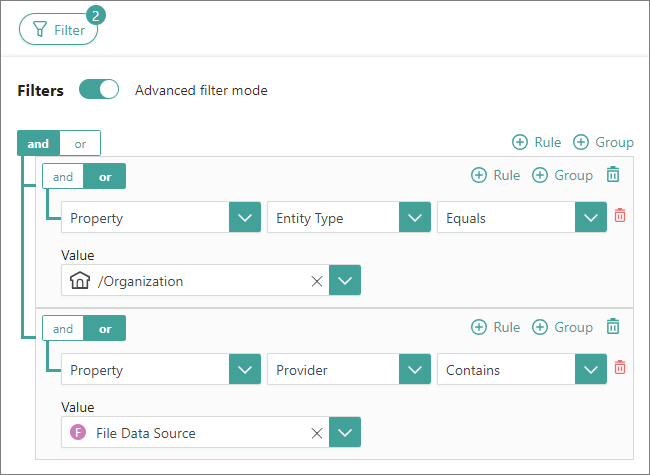
Task: Delete the first filter group
Action: [x=613, y=175]
